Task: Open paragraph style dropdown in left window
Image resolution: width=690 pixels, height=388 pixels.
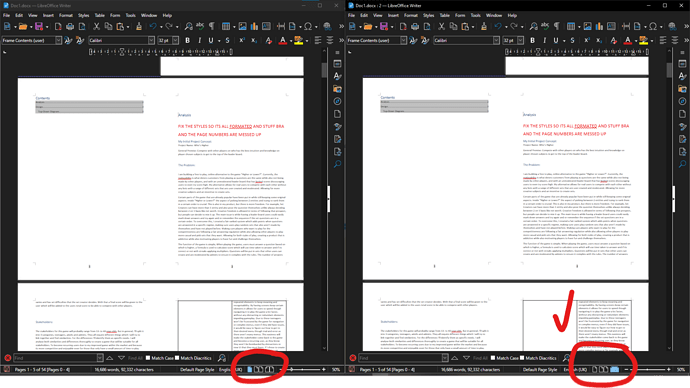Action: [58, 40]
